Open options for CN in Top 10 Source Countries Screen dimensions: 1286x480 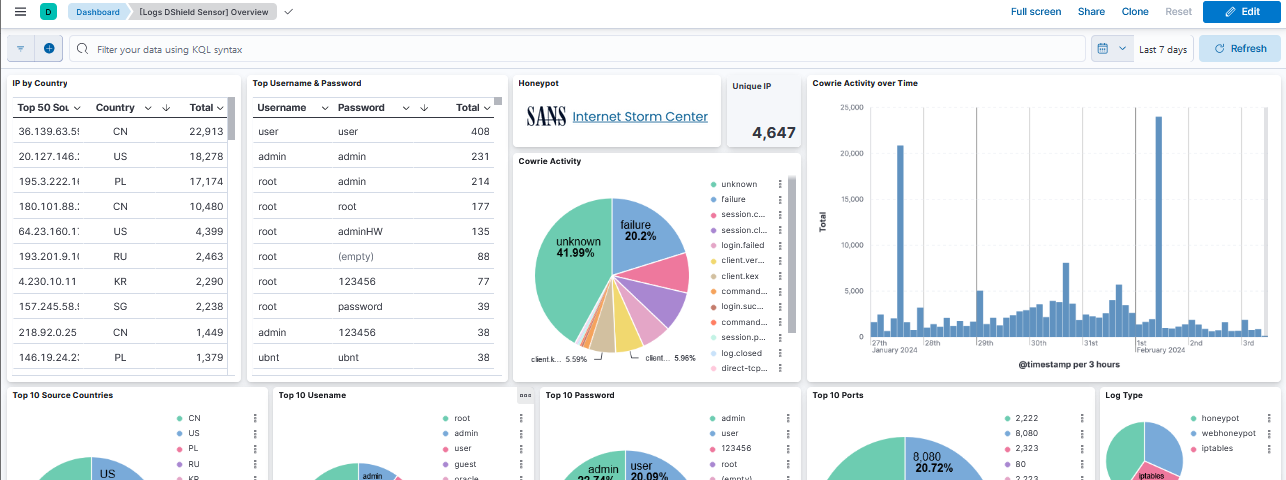click(254, 419)
